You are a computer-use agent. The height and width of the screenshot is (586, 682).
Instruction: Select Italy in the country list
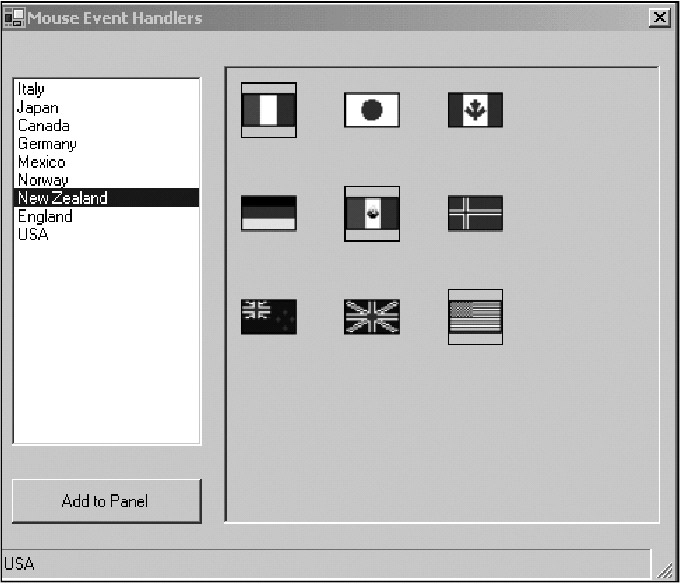point(32,90)
